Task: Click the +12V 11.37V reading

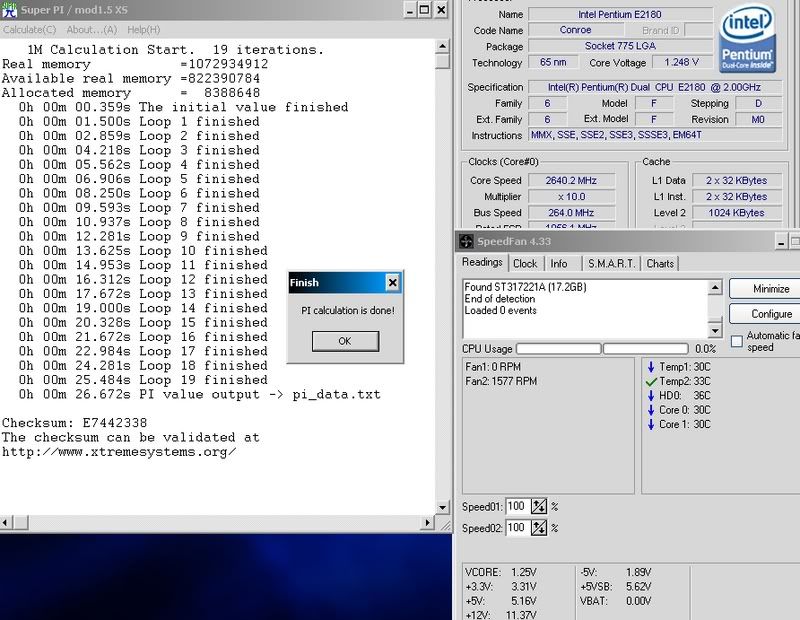Action: (501, 615)
